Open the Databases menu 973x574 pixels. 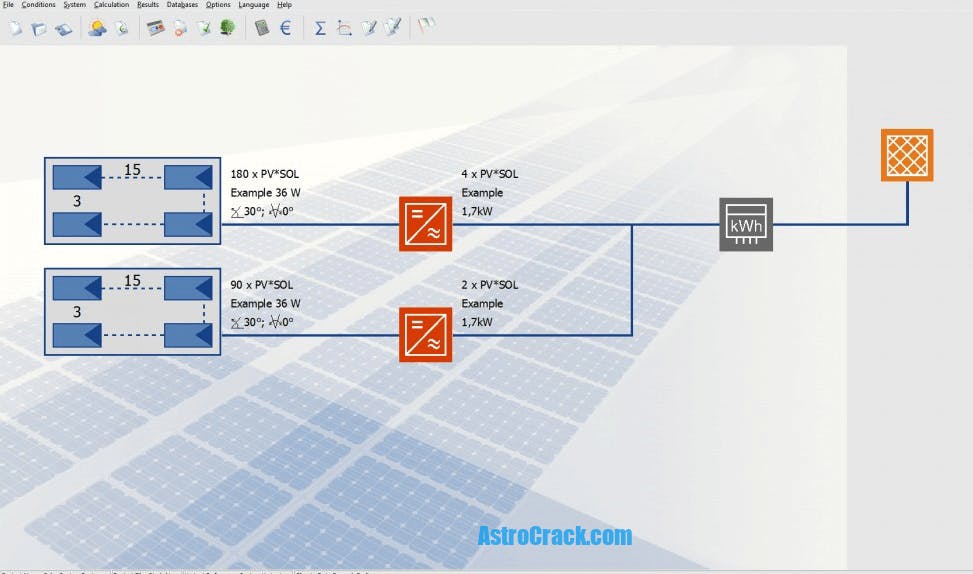click(x=182, y=5)
